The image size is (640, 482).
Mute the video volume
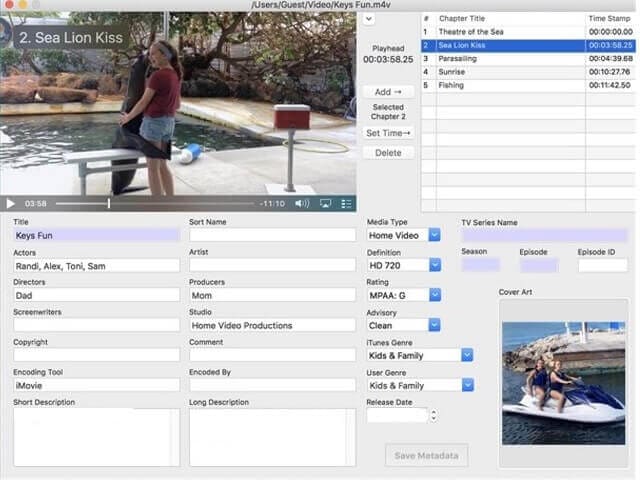(302, 203)
